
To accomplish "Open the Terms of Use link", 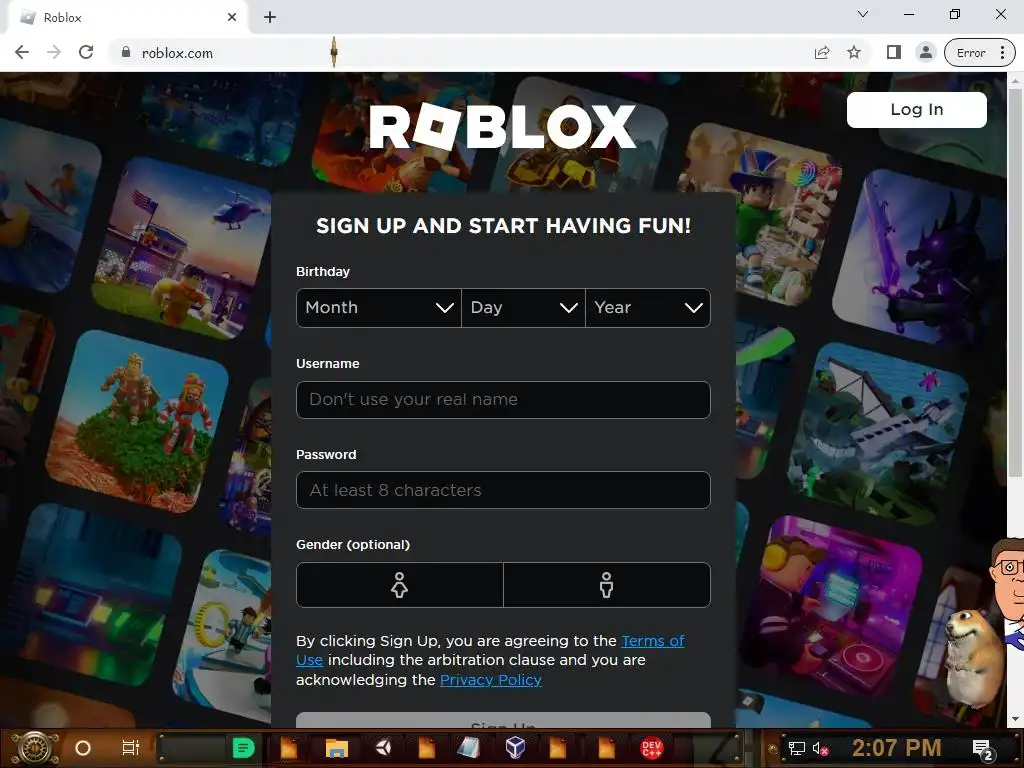I will click(x=652, y=641).
